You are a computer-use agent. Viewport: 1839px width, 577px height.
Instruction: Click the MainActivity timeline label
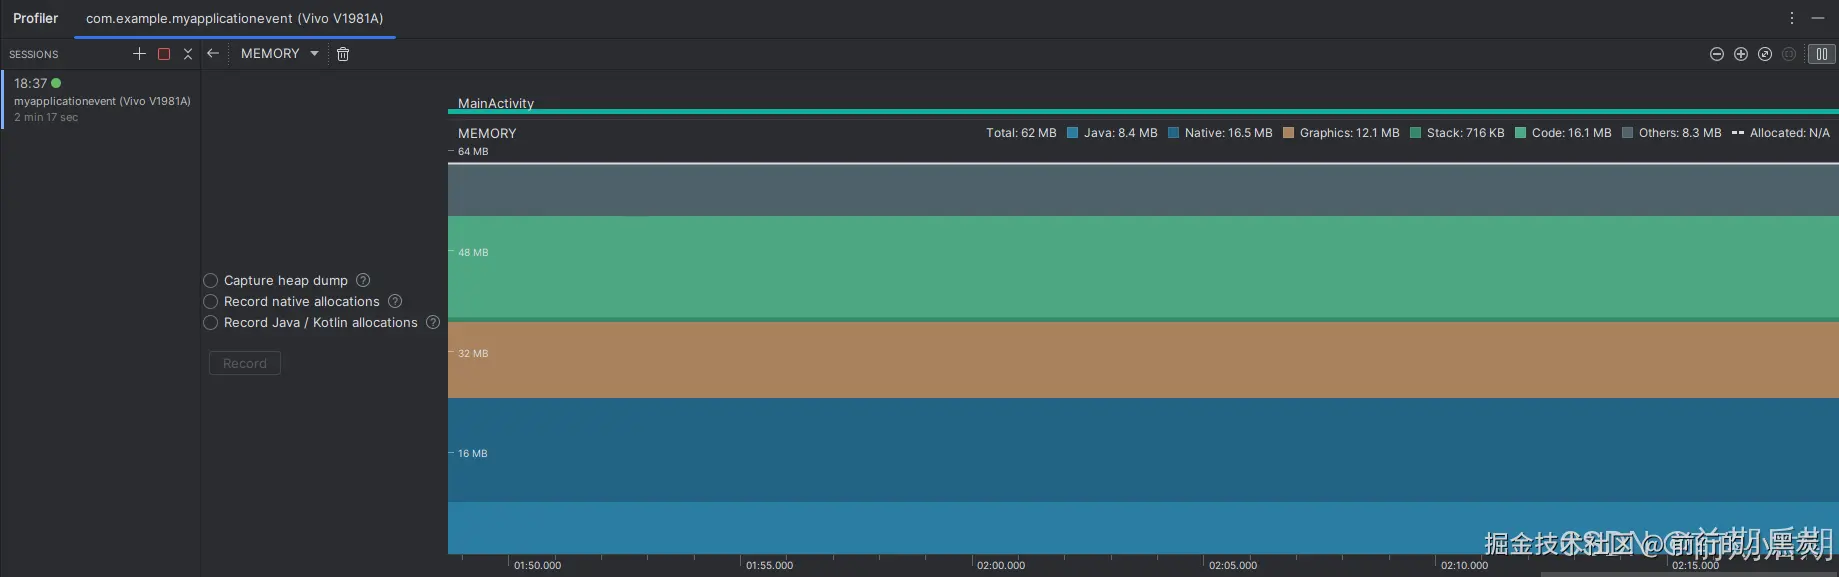click(496, 103)
